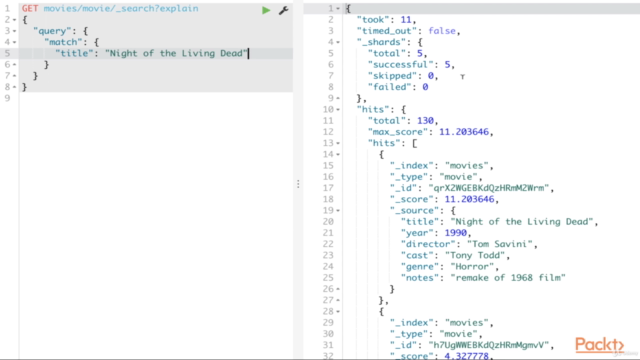
Task: Click "year": 1990 line
Action: coord(436,233)
